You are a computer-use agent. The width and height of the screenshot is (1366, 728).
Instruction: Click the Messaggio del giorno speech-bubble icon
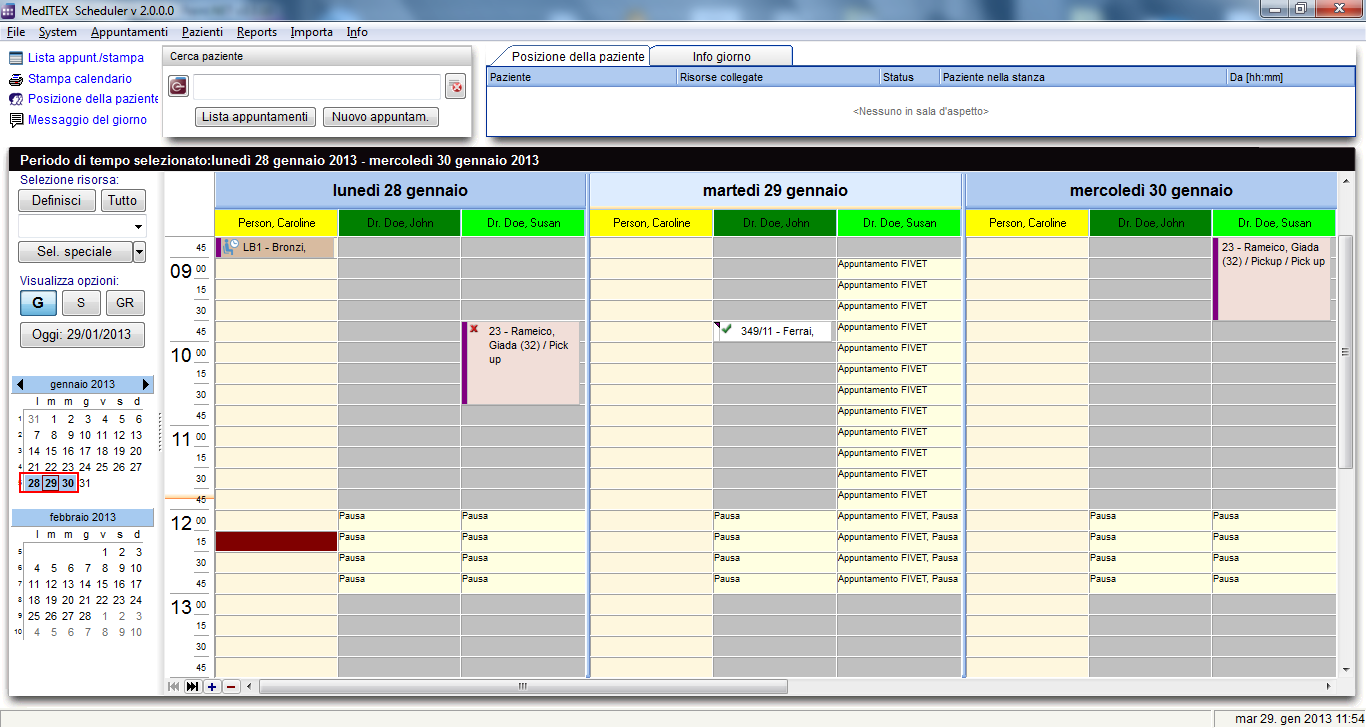[x=16, y=120]
